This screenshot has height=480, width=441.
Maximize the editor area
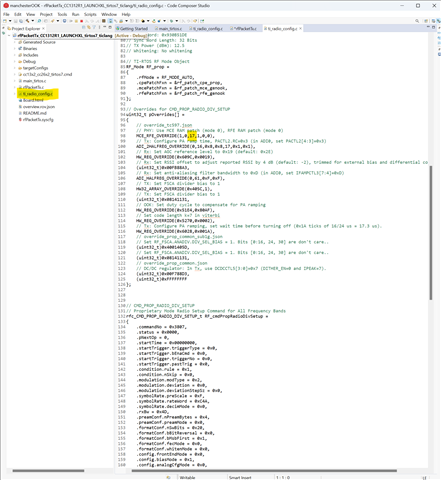tap(433, 27)
